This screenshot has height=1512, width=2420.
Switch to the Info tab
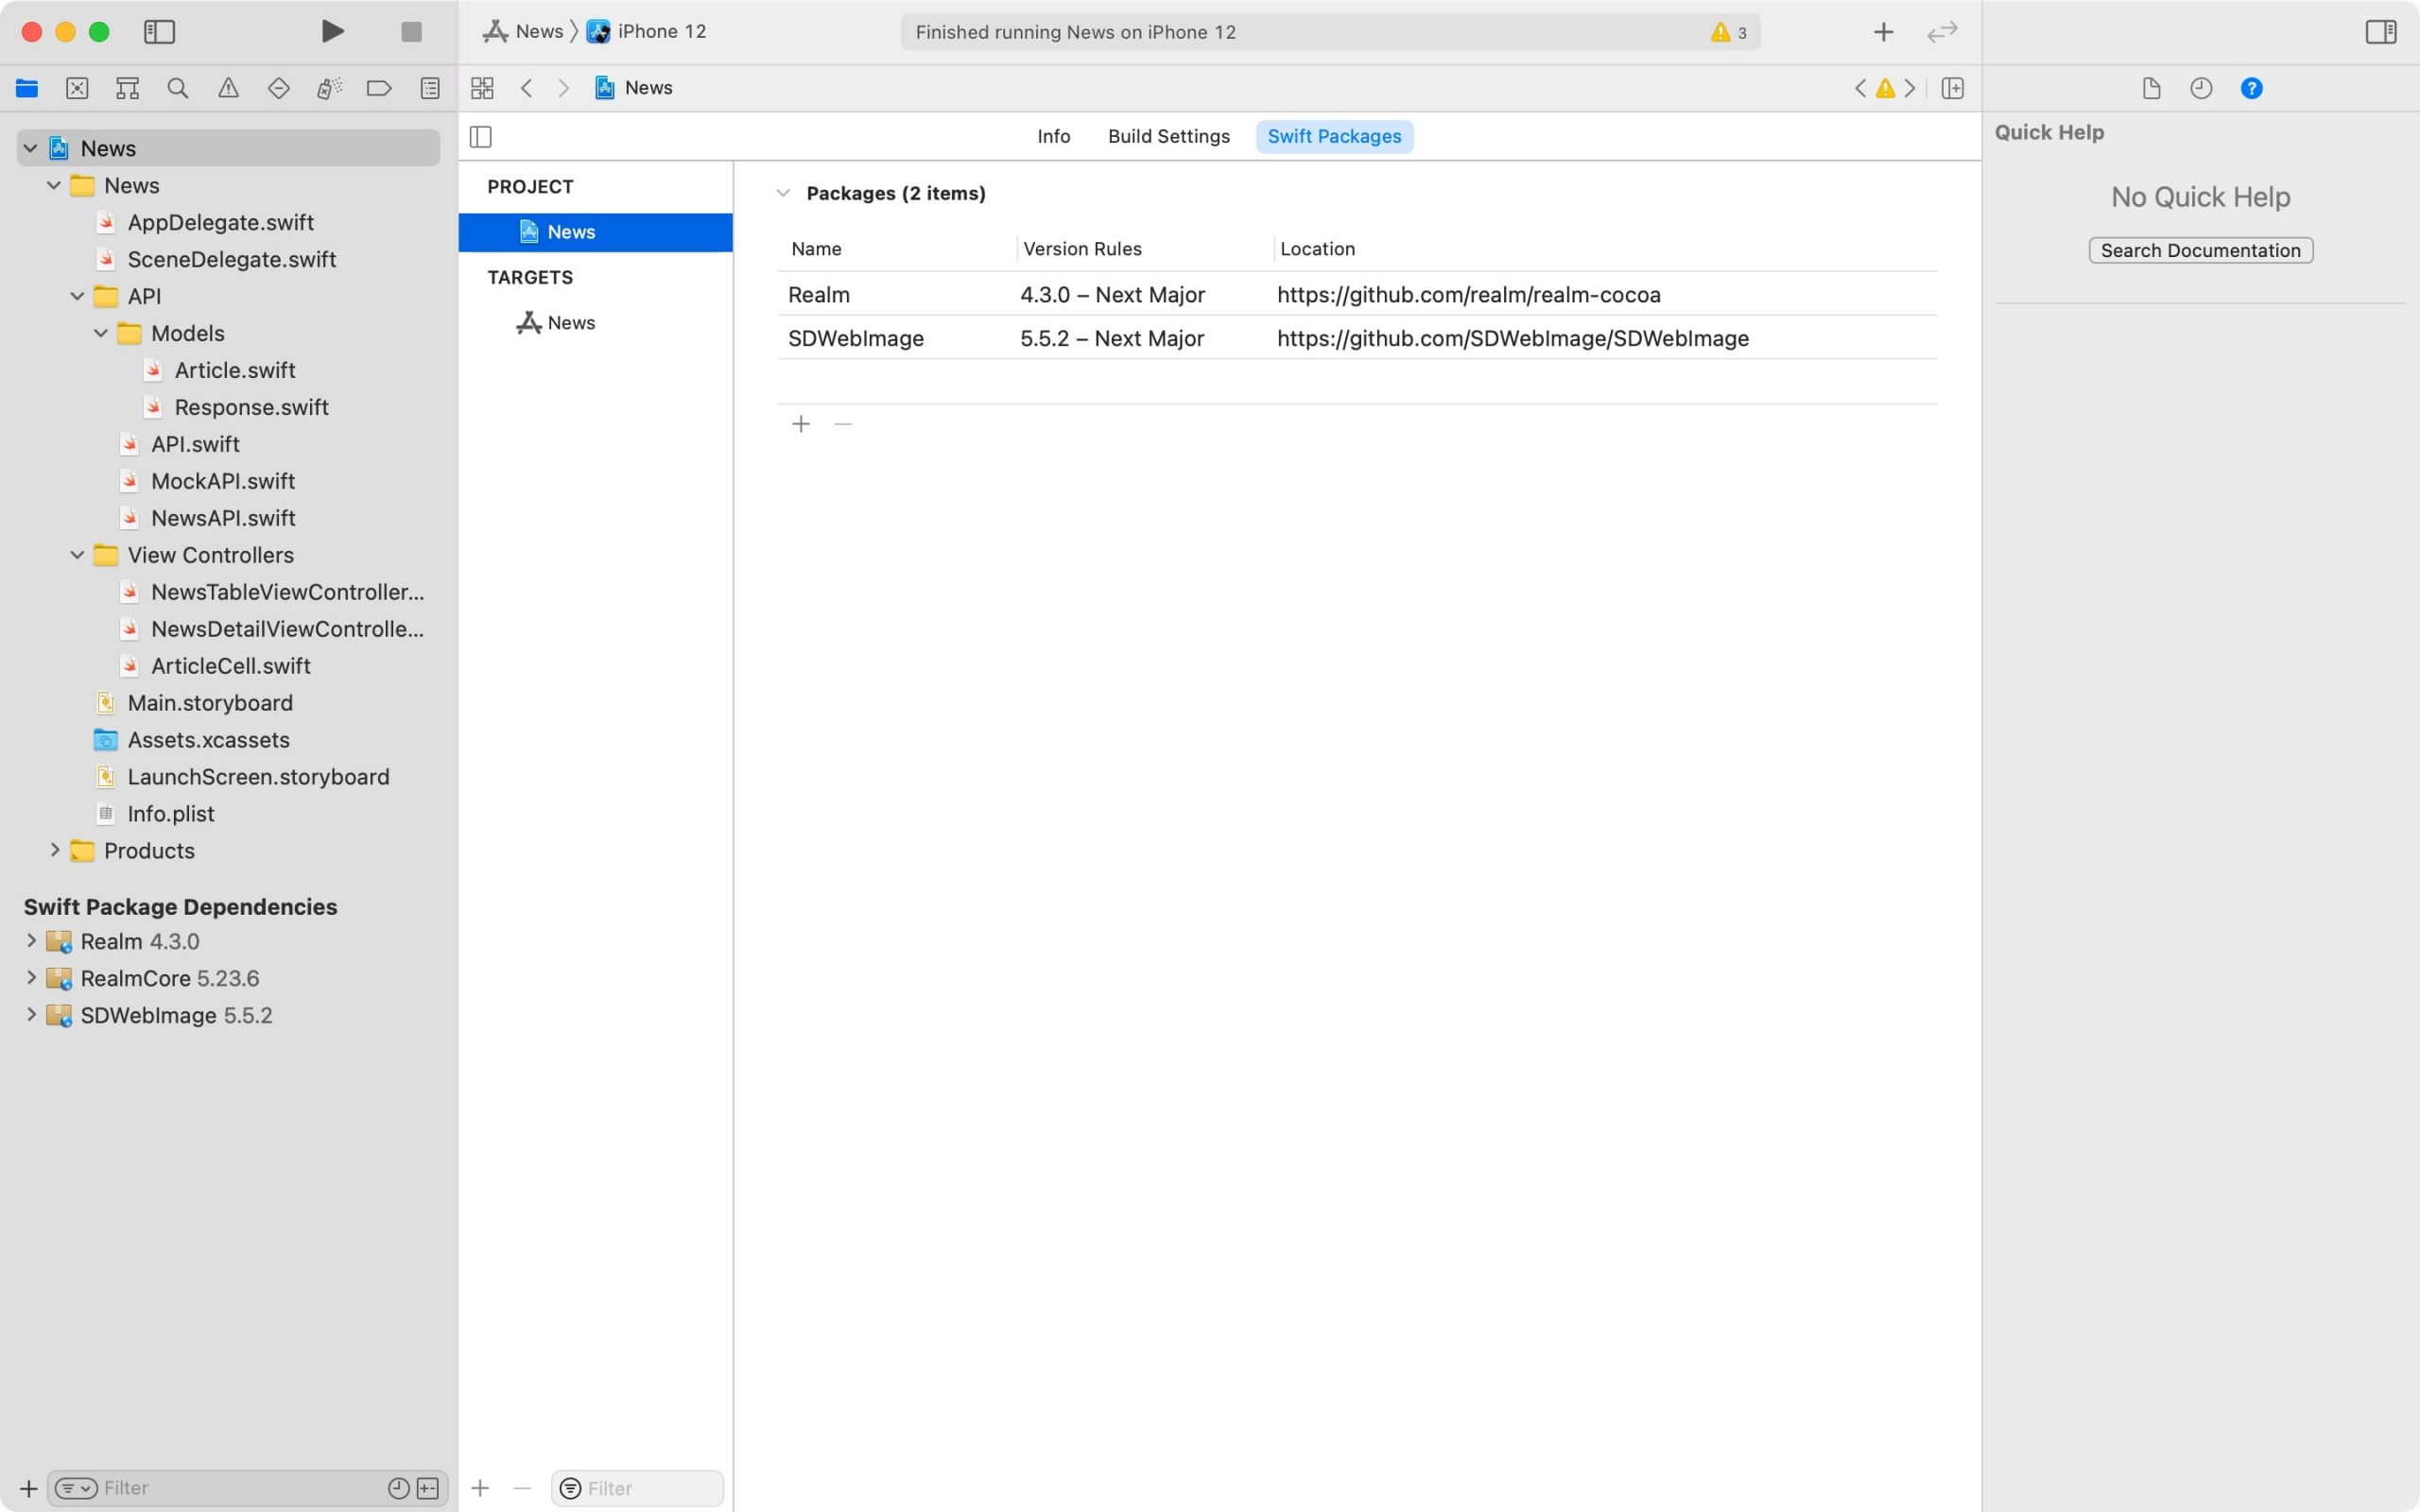click(1053, 136)
